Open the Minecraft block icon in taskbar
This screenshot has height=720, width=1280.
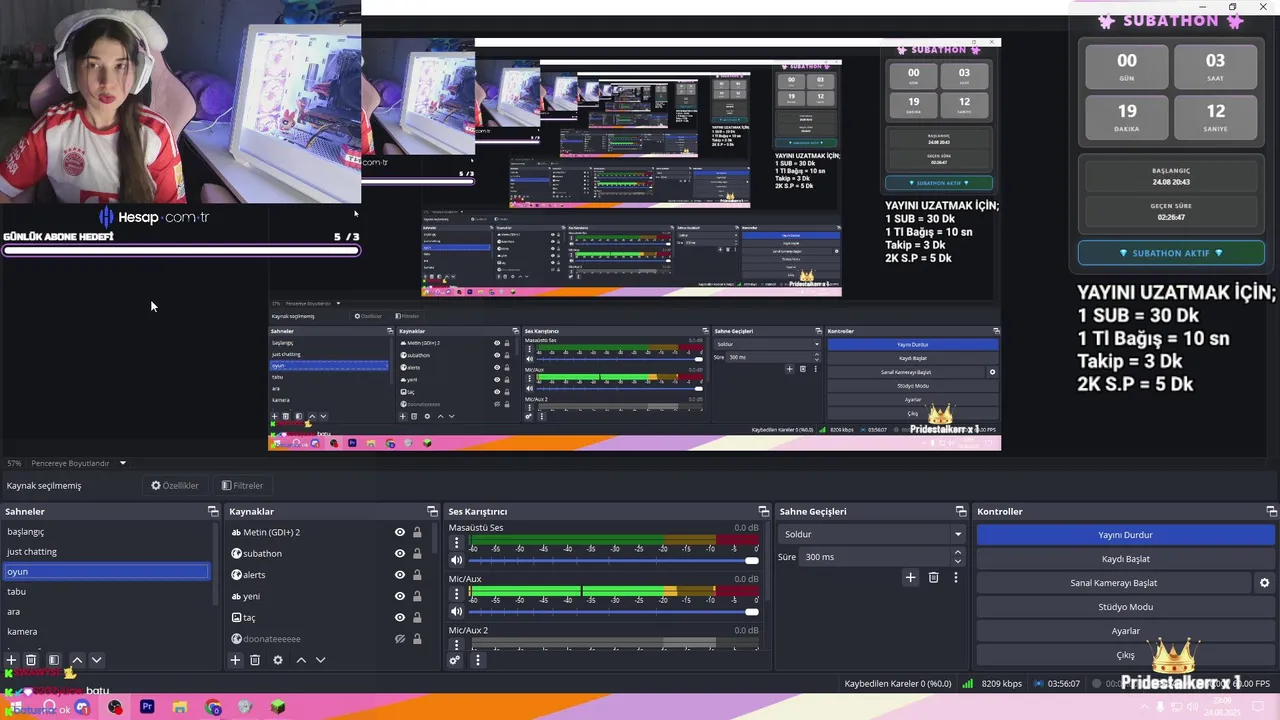point(277,707)
